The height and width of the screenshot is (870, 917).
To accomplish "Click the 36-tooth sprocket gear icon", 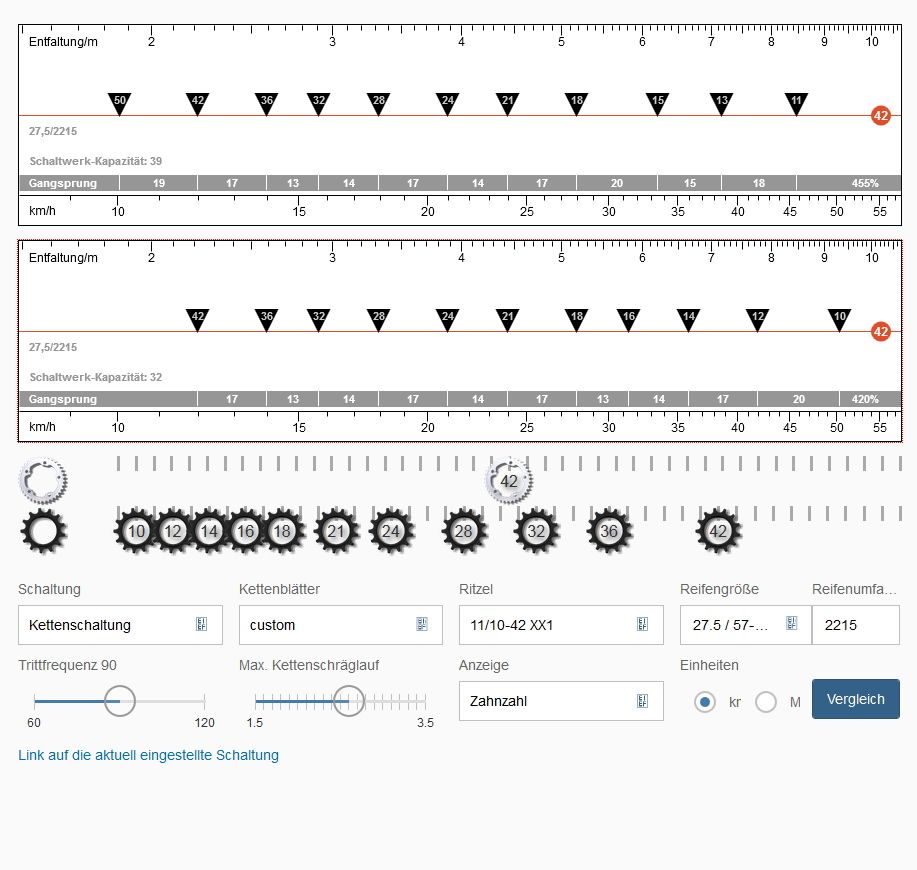I will coord(609,531).
